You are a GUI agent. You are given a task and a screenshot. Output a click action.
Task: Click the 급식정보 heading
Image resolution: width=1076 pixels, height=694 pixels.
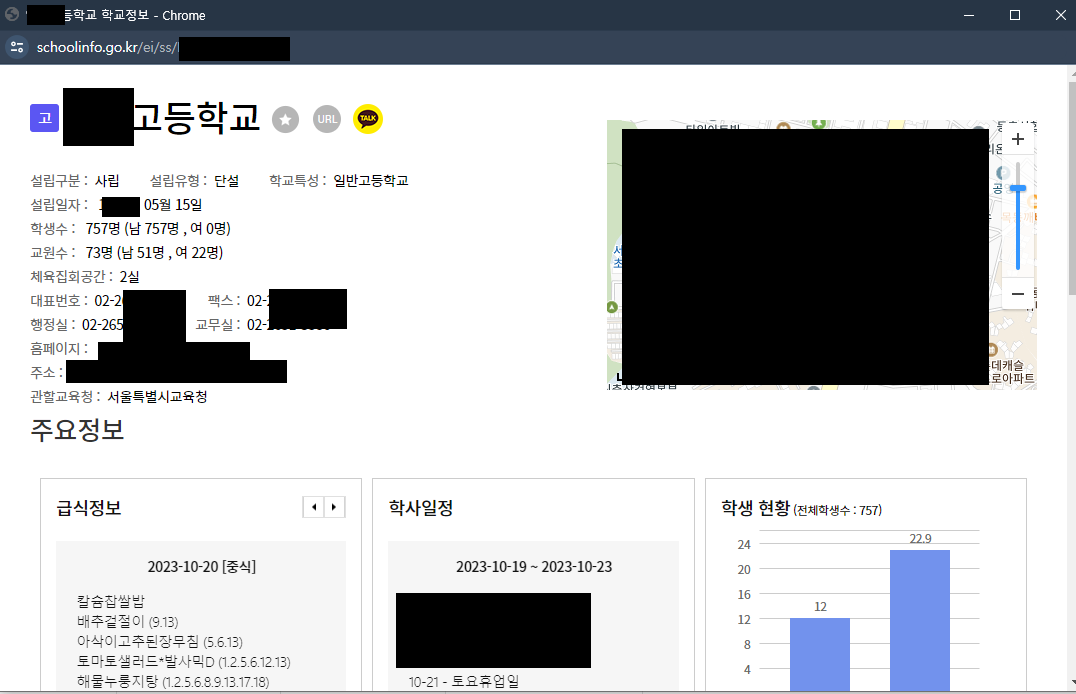pos(89,508)
